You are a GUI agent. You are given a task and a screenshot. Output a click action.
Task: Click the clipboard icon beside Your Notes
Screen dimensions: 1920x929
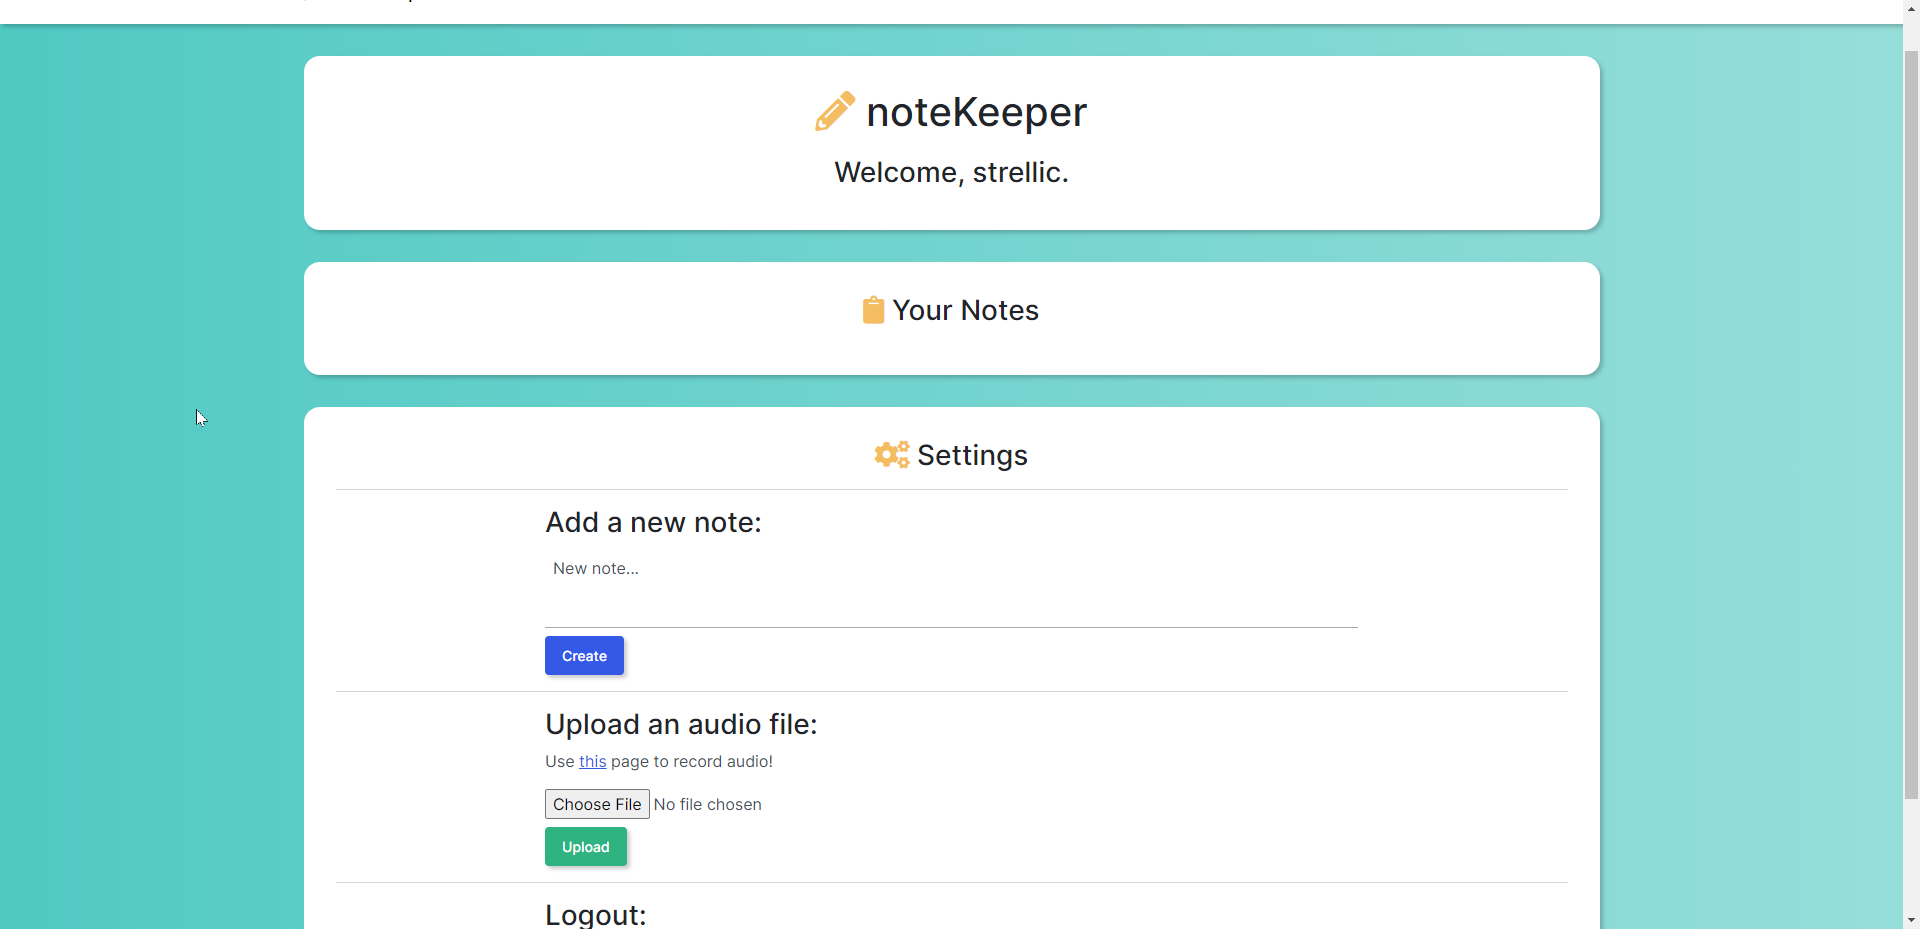pyautogui.click(x=873, y=310)
